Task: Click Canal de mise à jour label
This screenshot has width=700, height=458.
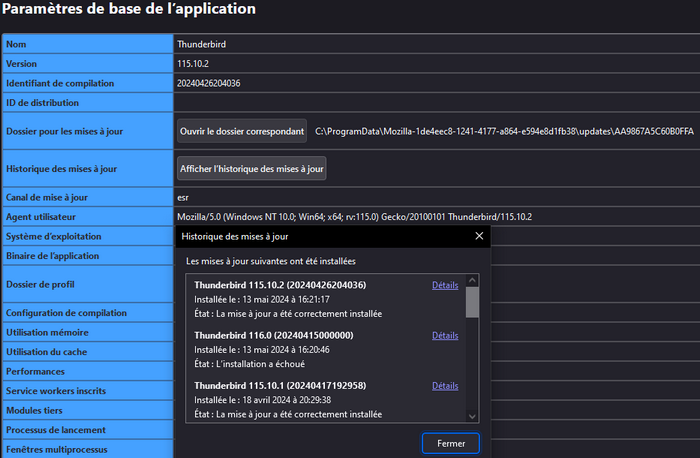Action: [47, 197]
